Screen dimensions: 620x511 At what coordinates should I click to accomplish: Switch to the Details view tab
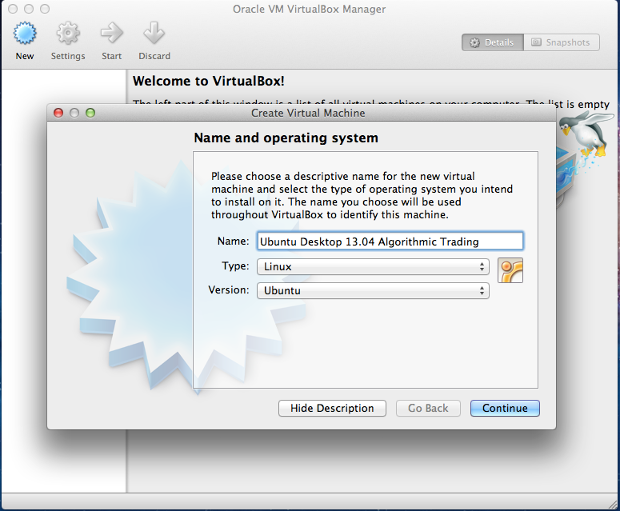click(493, 42)
